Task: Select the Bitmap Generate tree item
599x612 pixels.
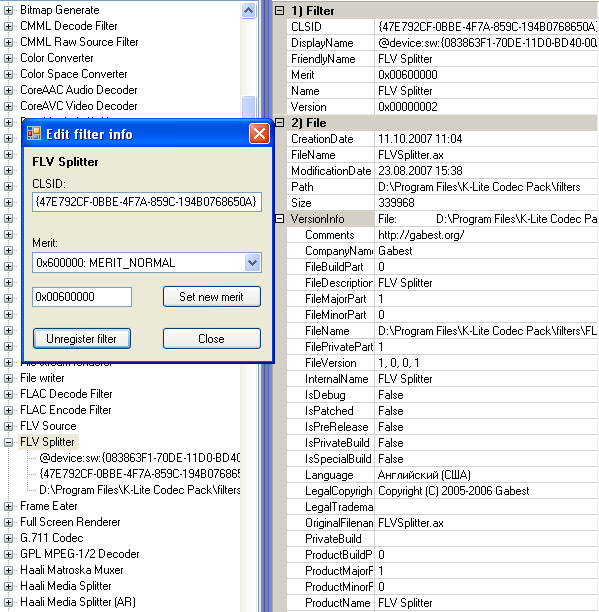Action: (60, 10)
